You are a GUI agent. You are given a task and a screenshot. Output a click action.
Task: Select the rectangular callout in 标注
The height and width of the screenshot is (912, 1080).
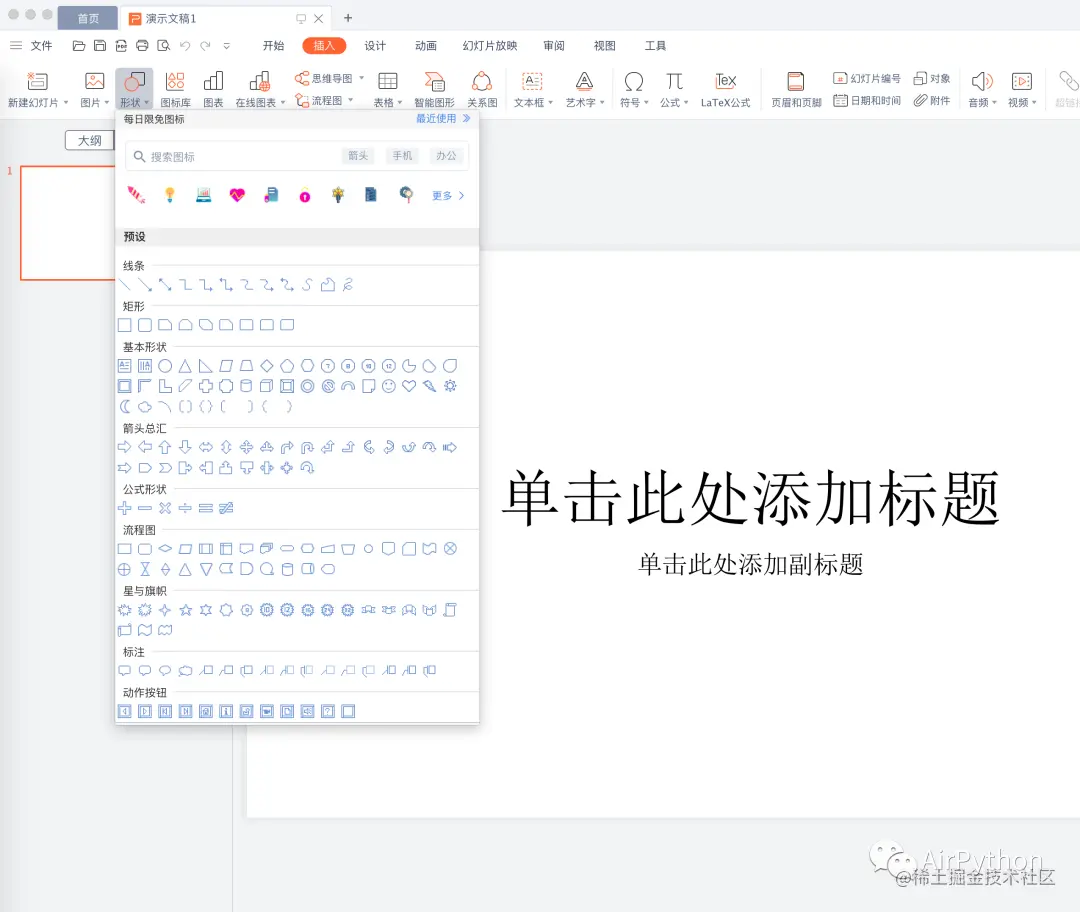pos(125,670)
